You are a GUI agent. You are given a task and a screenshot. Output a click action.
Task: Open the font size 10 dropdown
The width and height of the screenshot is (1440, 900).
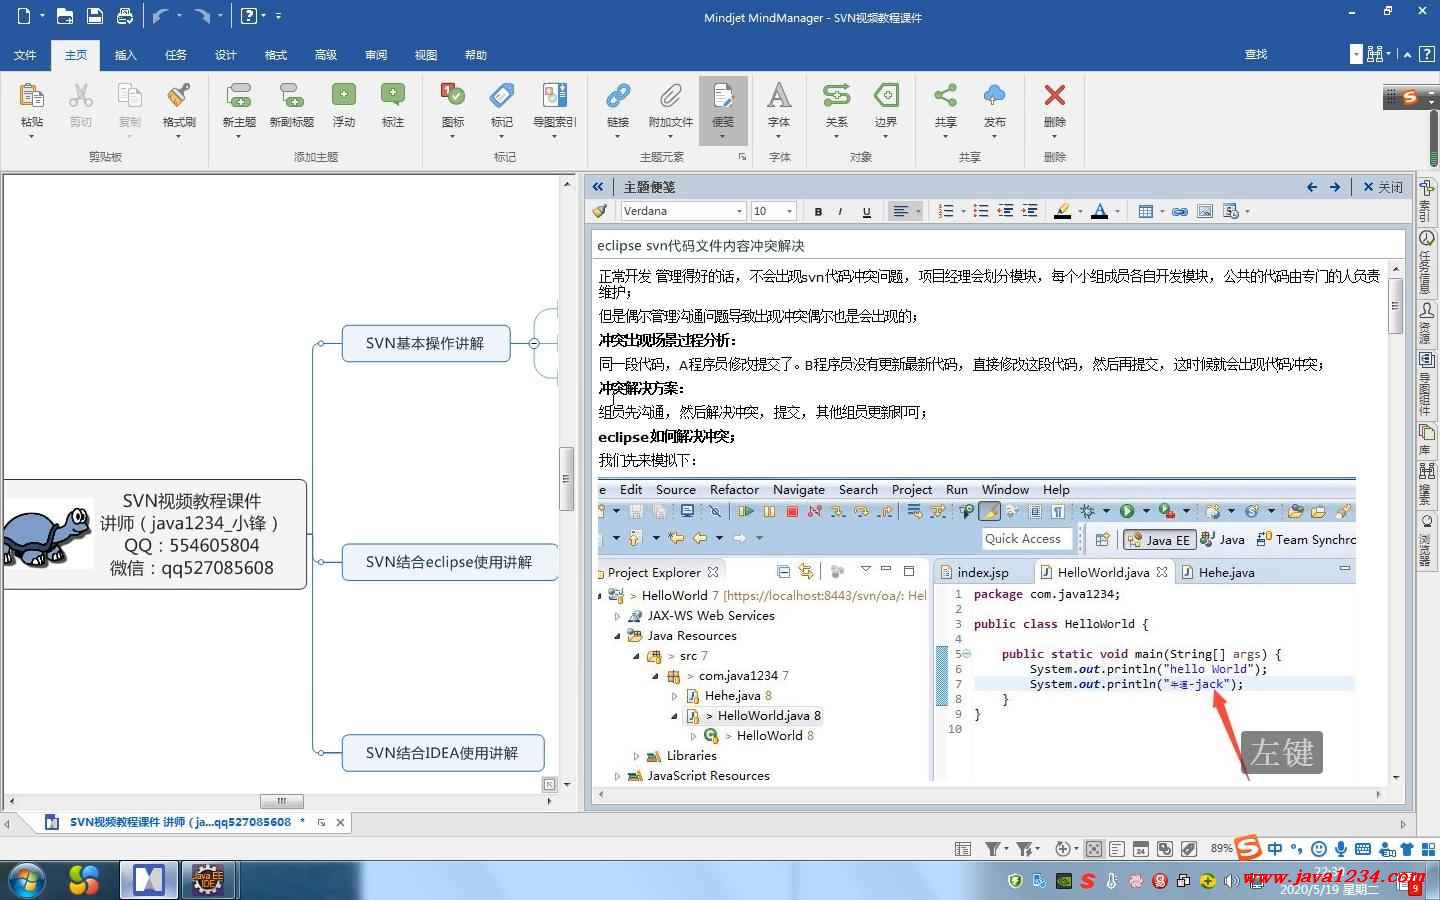pyautogui.click(x=789, y=211)
